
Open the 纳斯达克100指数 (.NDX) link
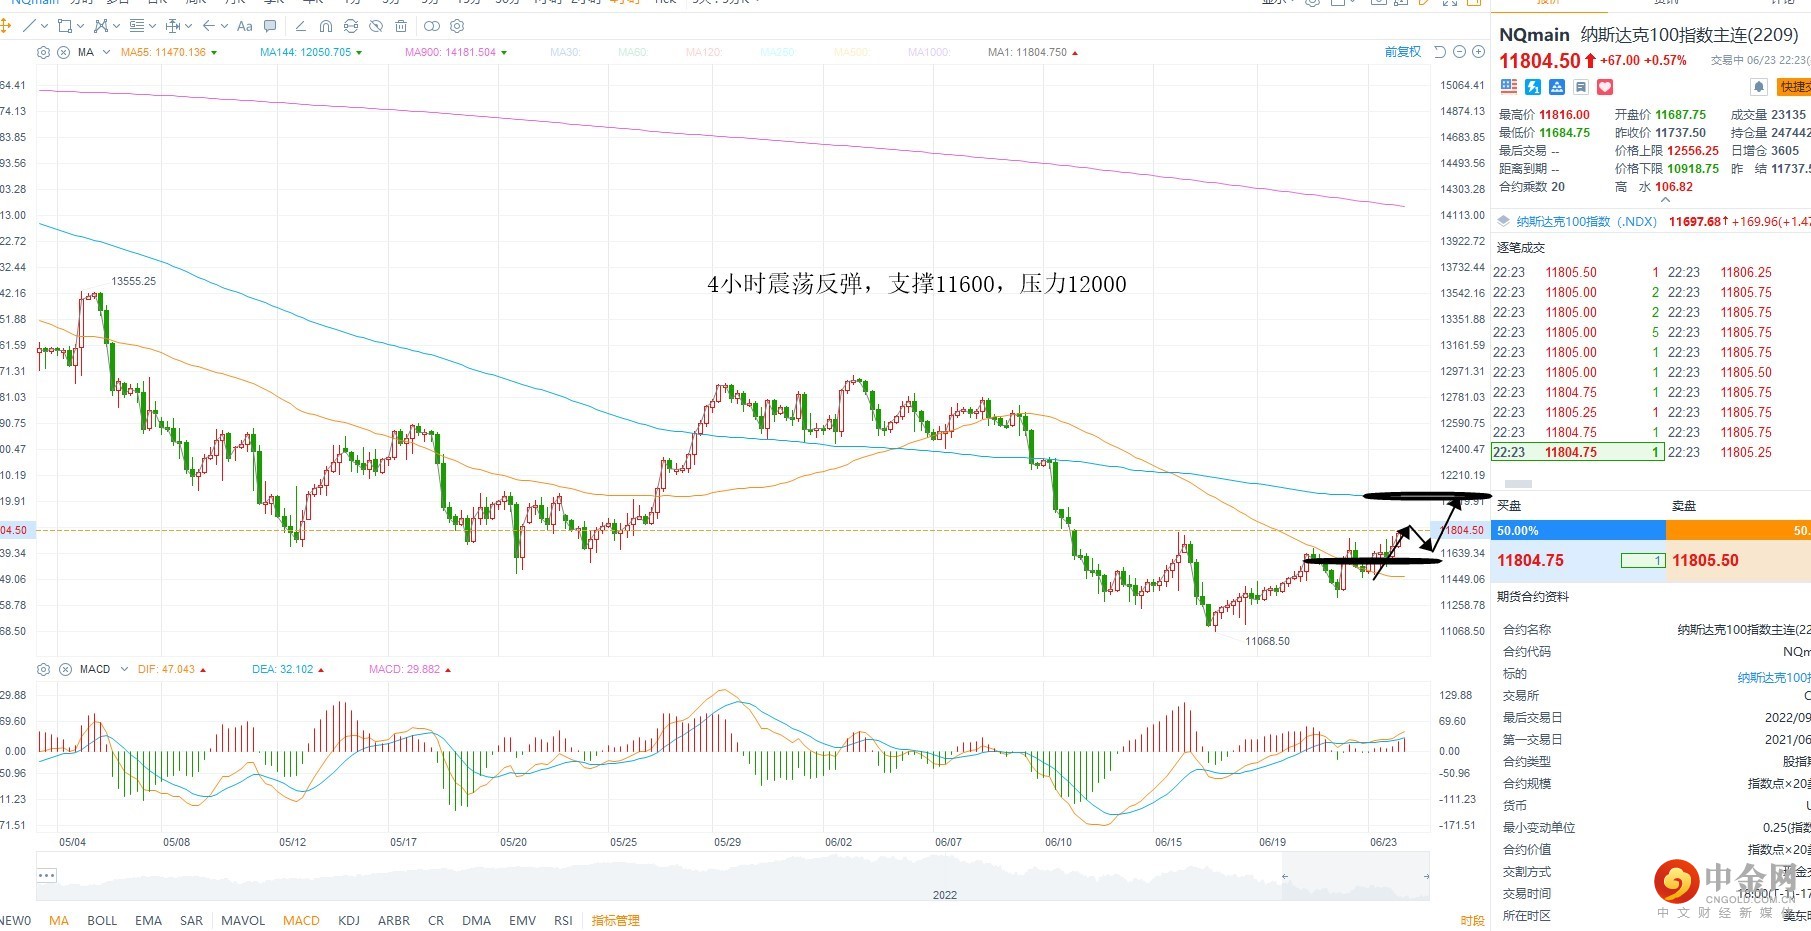click(1586, 222)
